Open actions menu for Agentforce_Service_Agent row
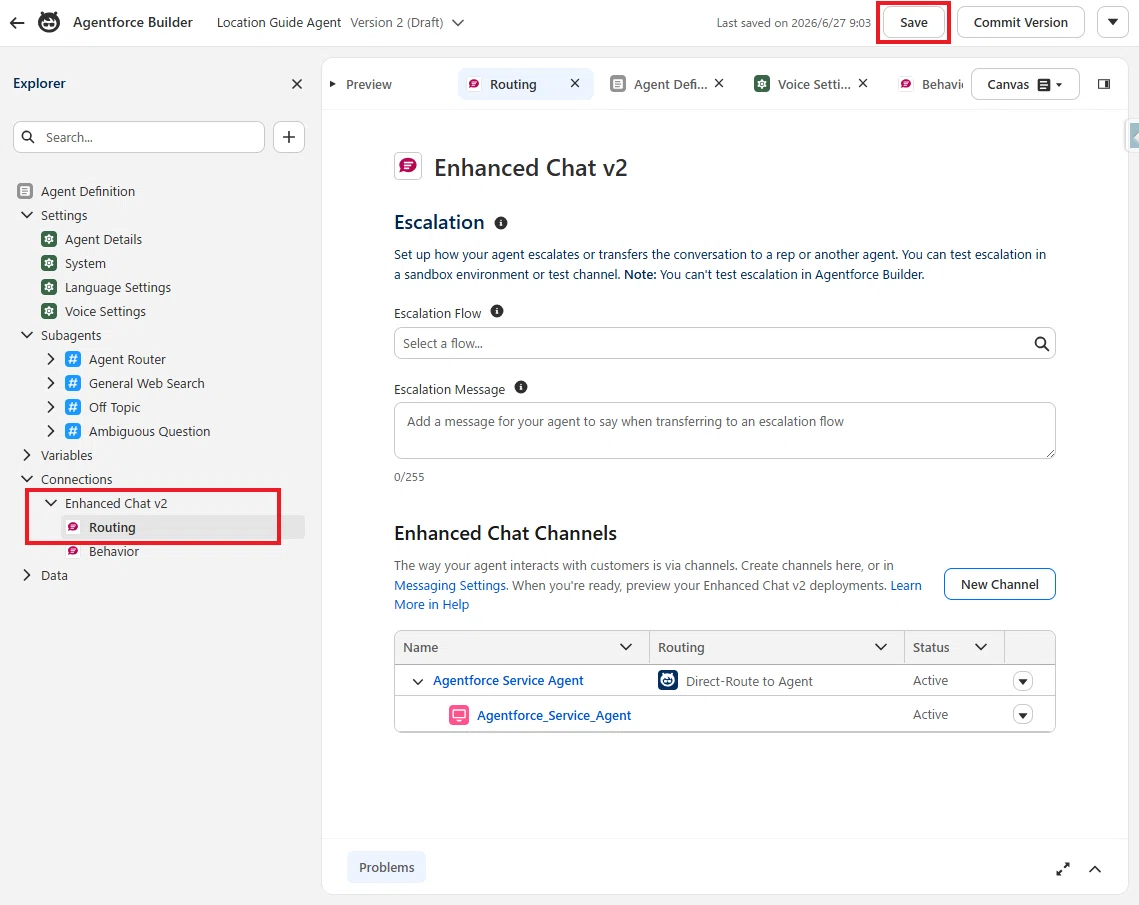 [x=1023, y=715]
